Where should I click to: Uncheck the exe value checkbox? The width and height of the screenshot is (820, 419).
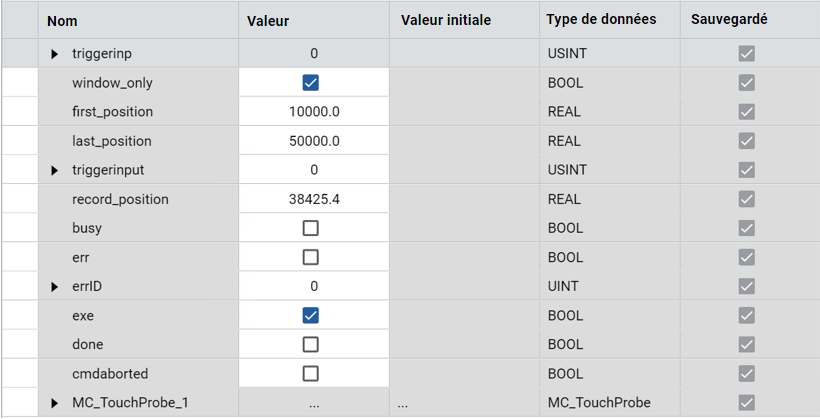click(311, 315)
